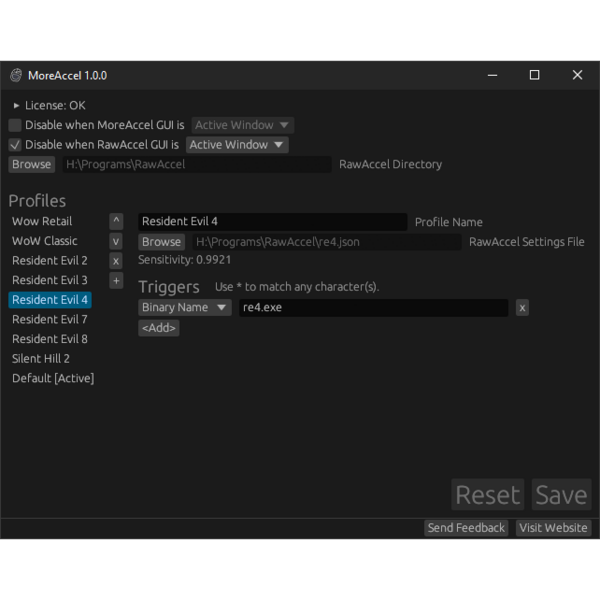Screen dimensions: 600x600
Task: Click Visit Website
Action: tap(553, 528)
